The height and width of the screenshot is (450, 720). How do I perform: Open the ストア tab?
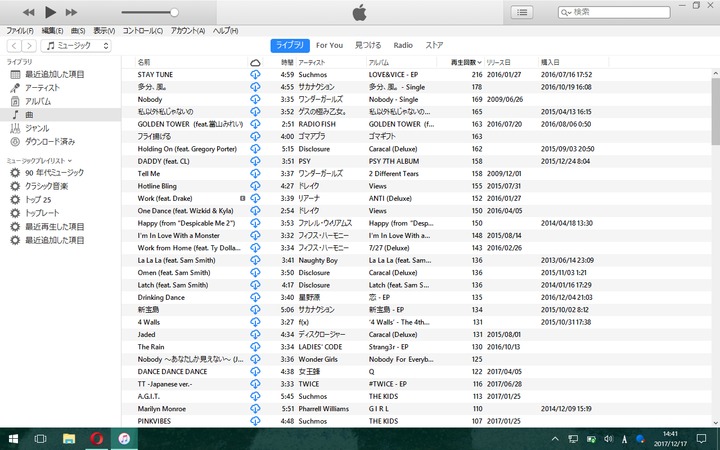(x=434, y=46)
